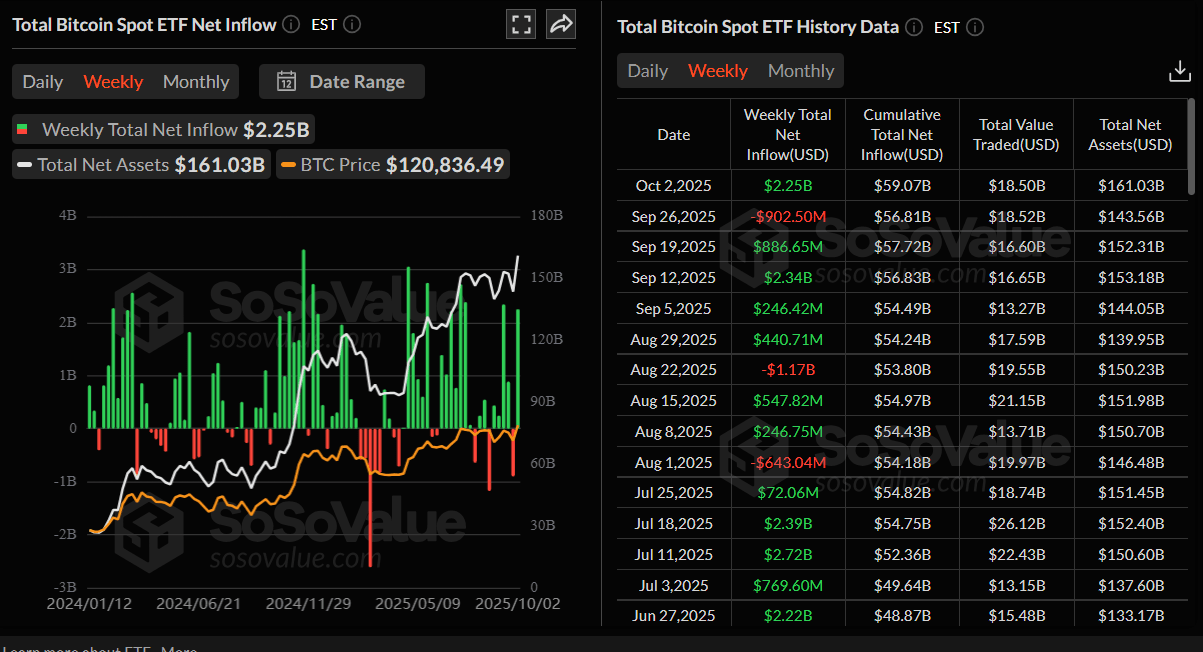This screenshot has height=652, width=1203.
Task: Switch the chart to Monthly view
Action: pyautogui.click(x=196, y=82)
